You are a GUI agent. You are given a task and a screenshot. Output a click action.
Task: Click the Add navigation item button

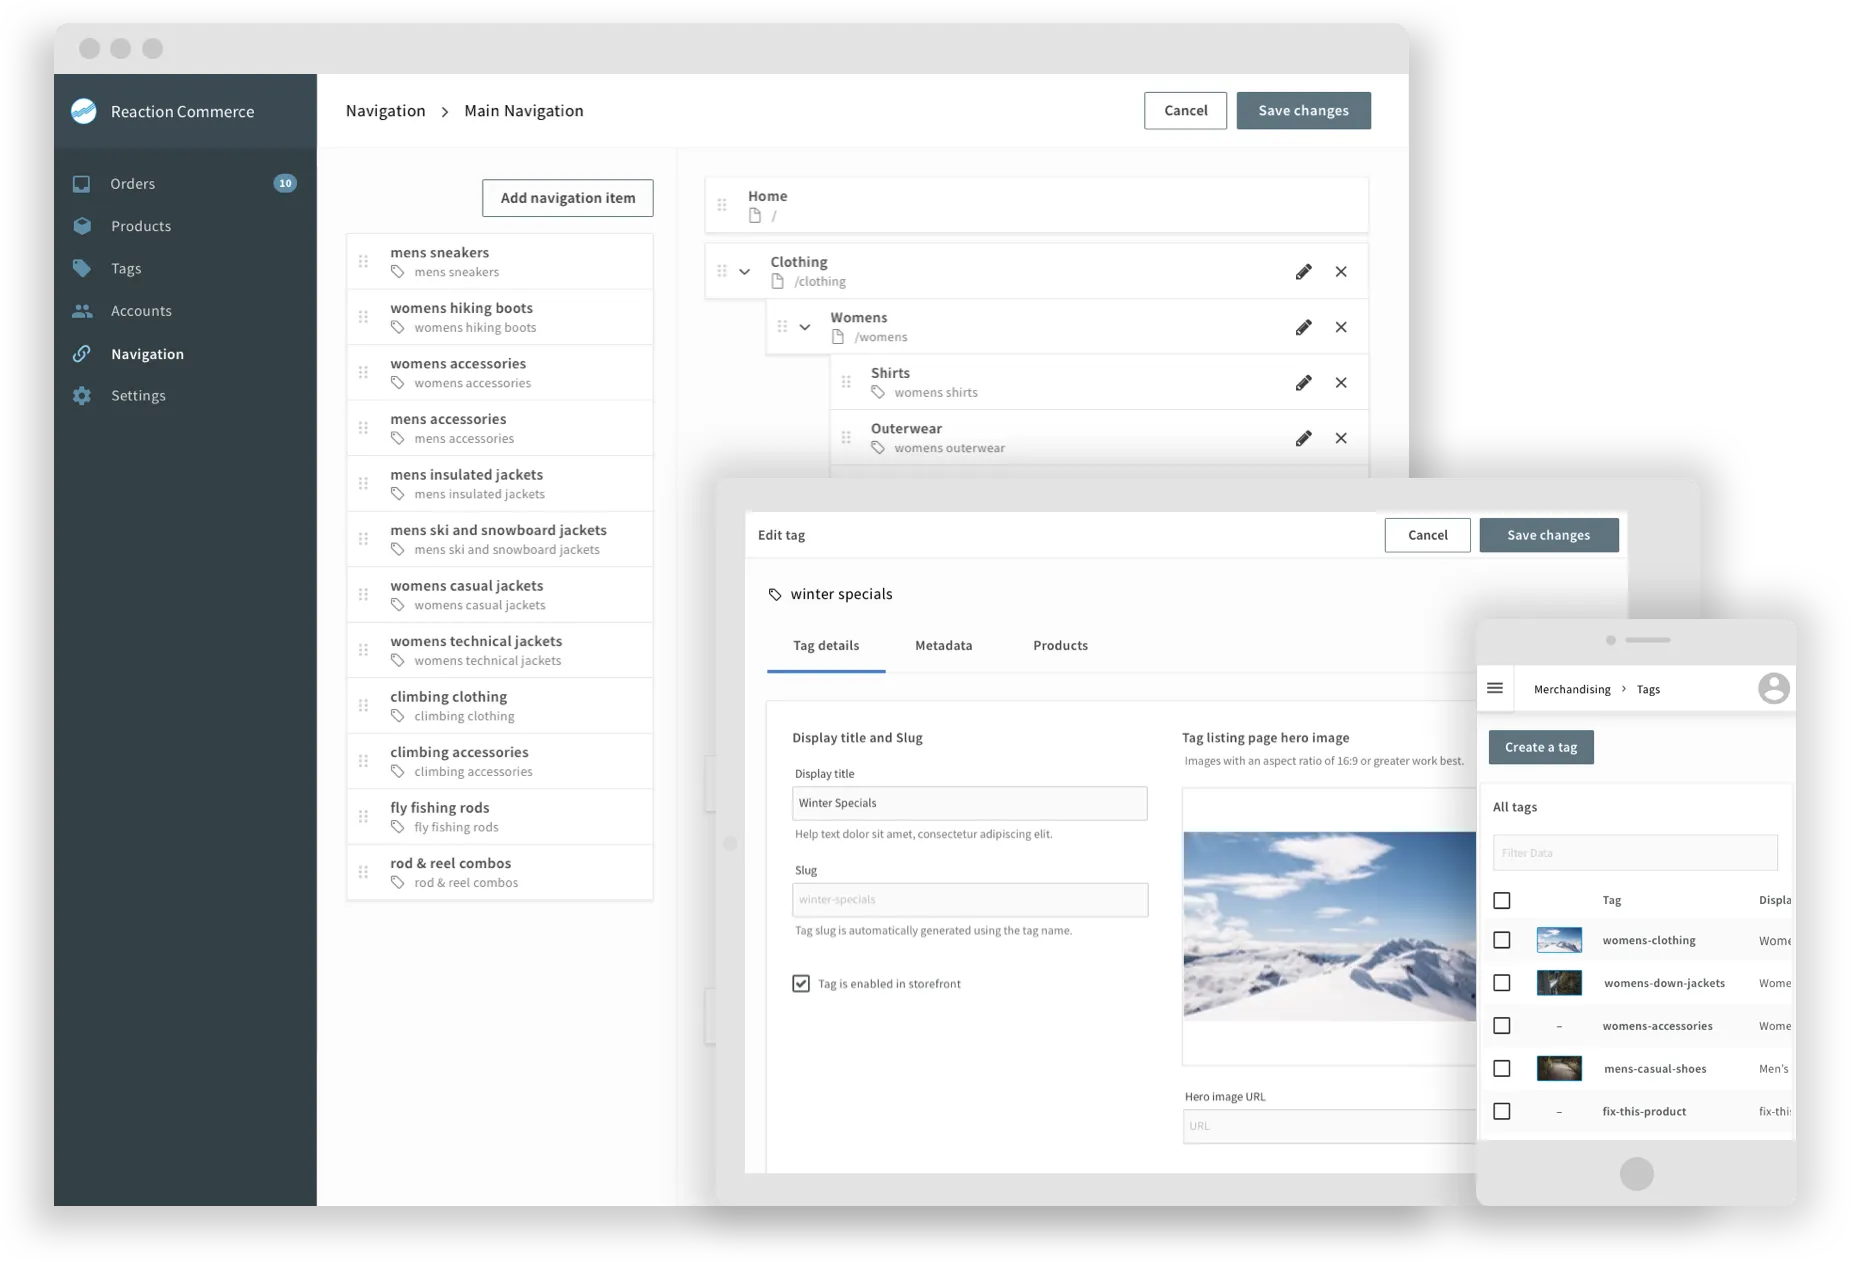click(x=567, y=197)
